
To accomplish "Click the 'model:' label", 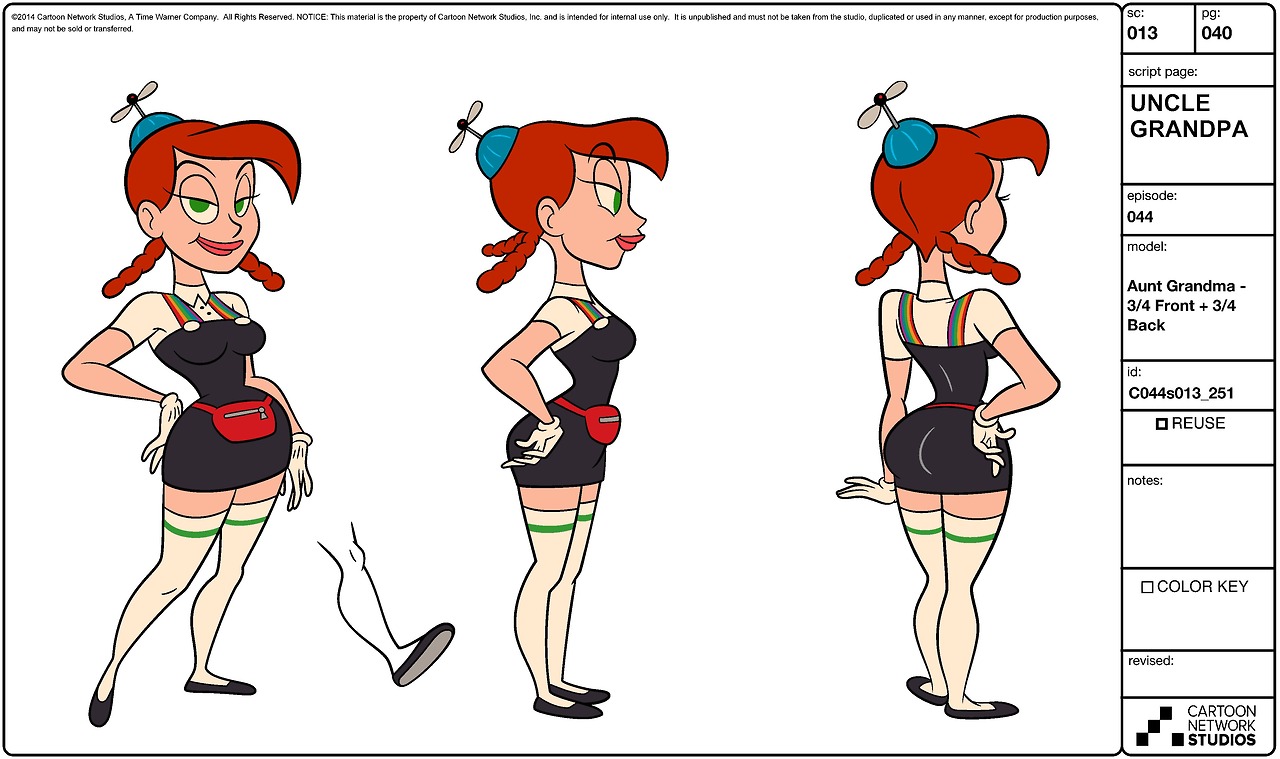I will (x=1147, y=247).
